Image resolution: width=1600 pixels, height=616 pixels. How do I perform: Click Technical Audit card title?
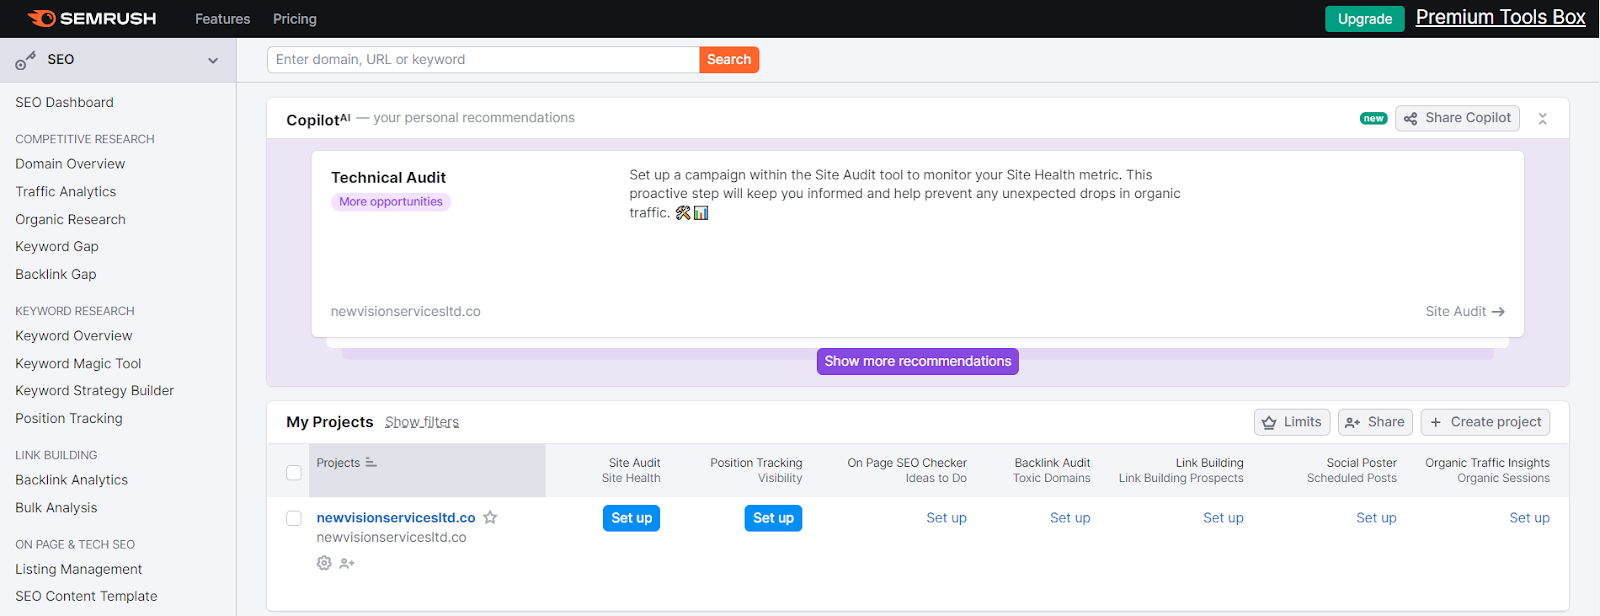tap(388, 177)
